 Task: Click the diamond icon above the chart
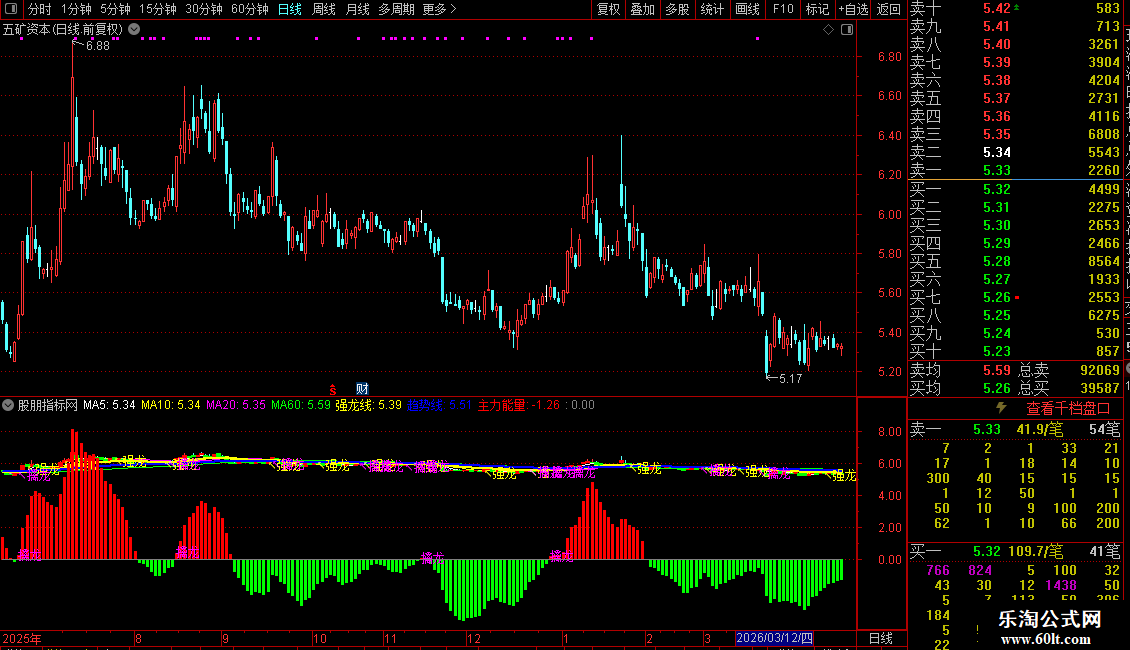point(828,30)
